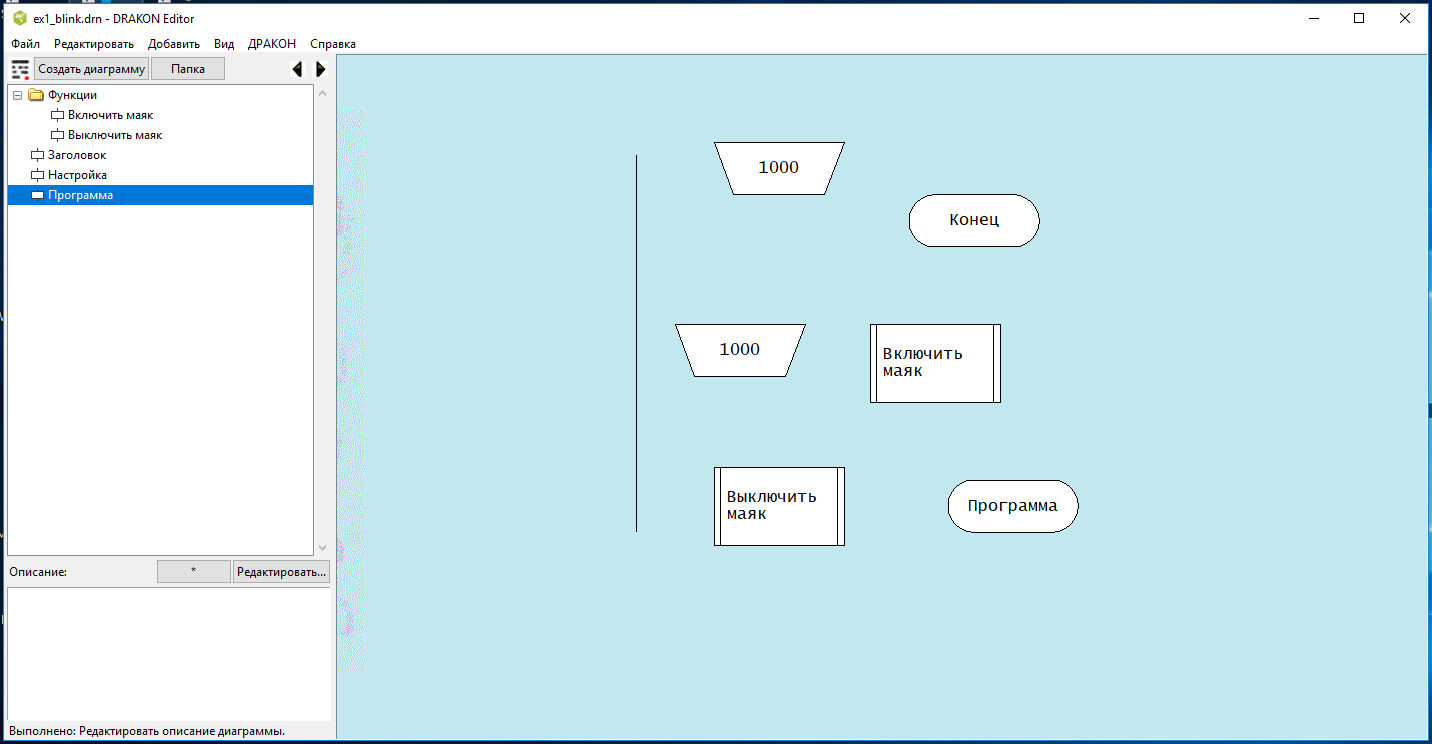Viewport: 1432px width, 744px height.
Task: Select the upper 1000 timer icon on canvas
Action: coord(779,168)
